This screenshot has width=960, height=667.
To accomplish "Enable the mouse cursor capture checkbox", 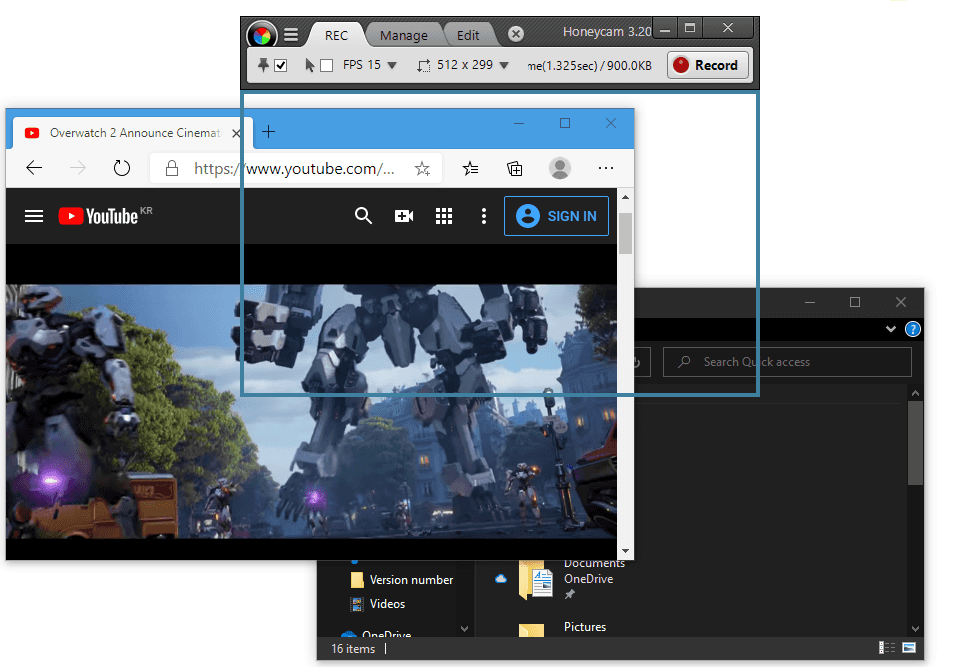I will coord(326,66).
